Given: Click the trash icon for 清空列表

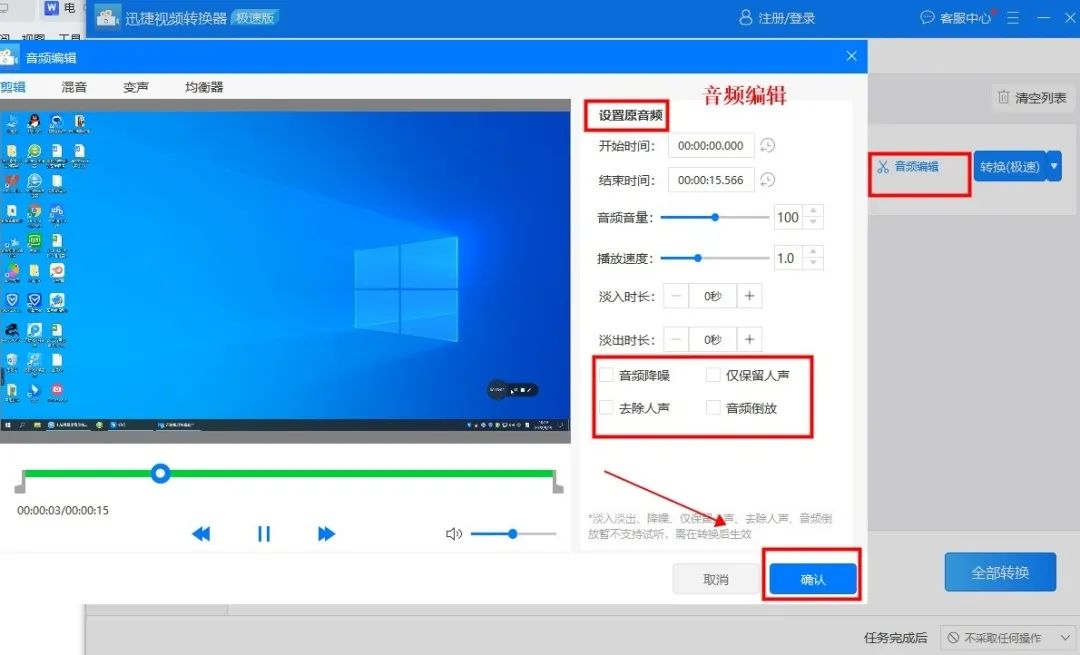Looking at the screenshot, I should pos(1004,97).
